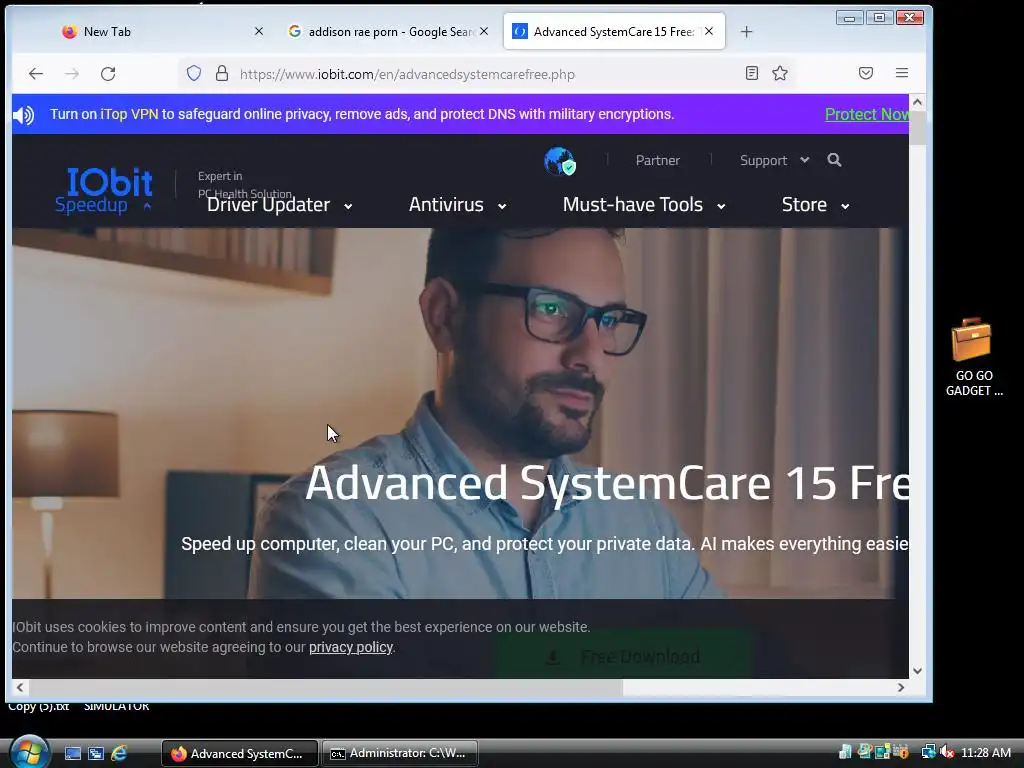Close the Advanced SystemCare tab

click(709, 31)
